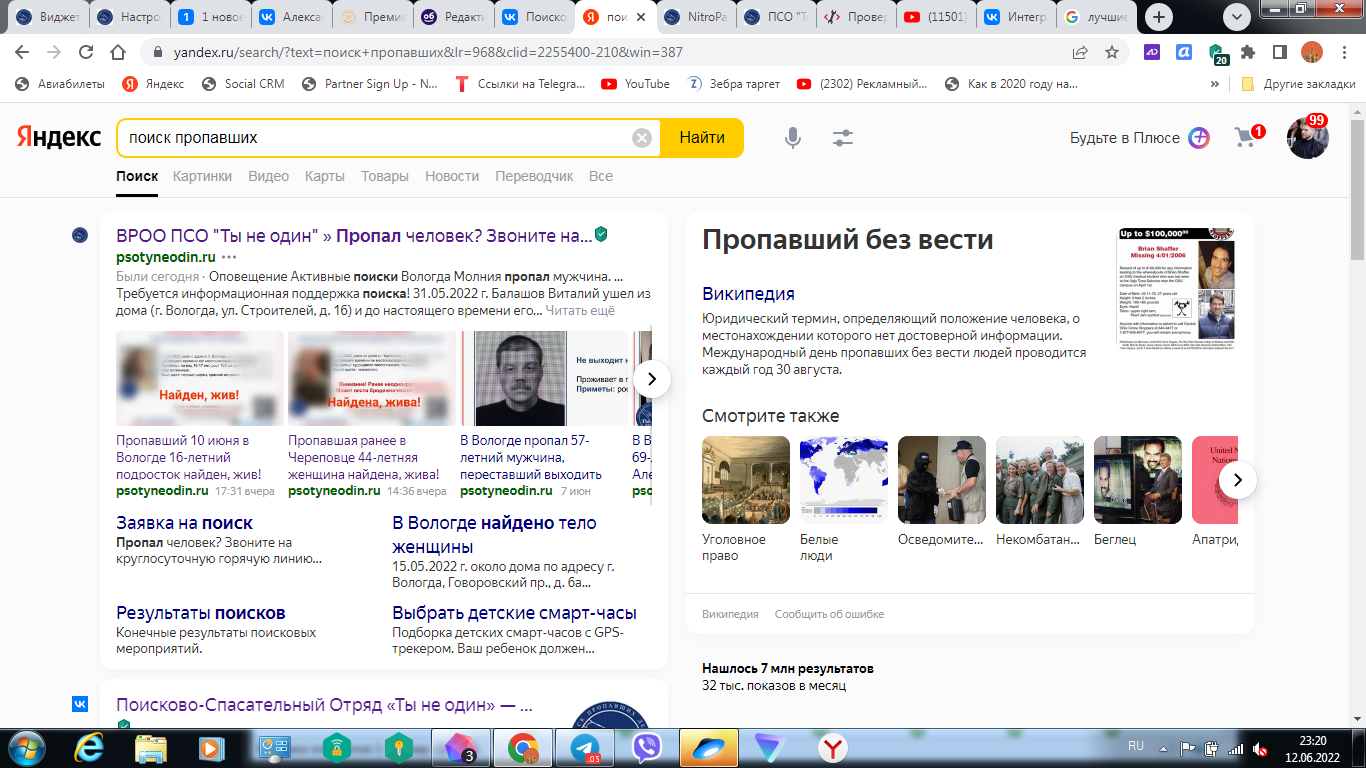Open the 'Все' search categories menu
The width and height of the screenshot is (1366, 768).
click(601, 176)
